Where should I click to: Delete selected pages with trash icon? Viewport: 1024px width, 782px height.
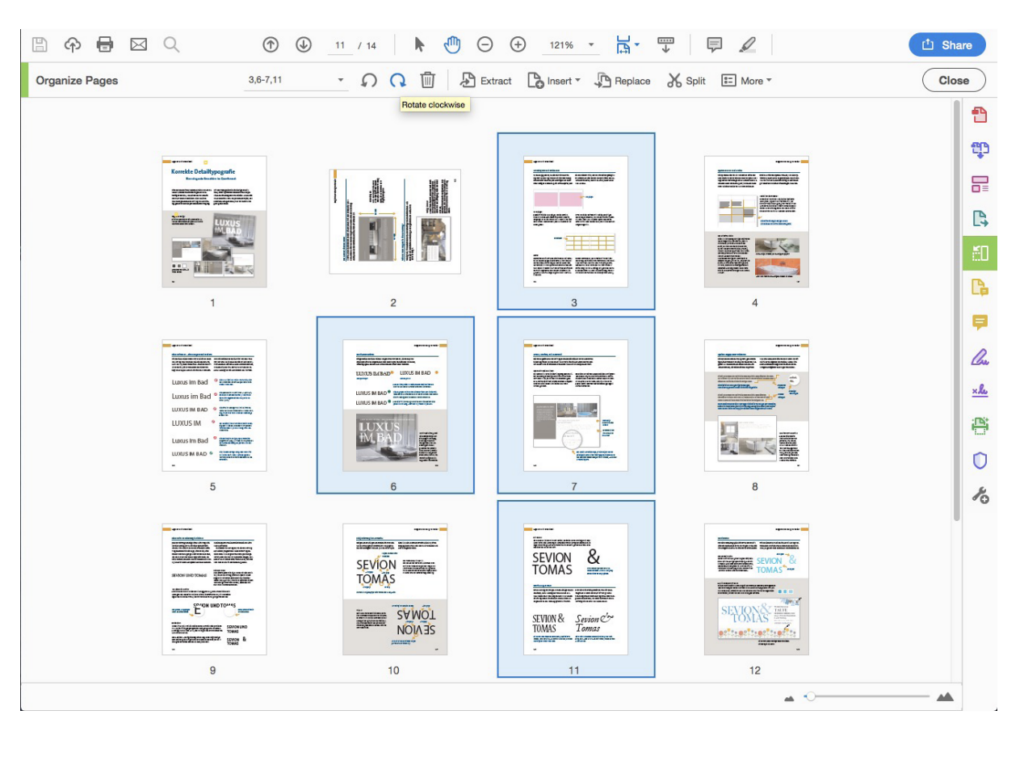(x=427, y=81)
